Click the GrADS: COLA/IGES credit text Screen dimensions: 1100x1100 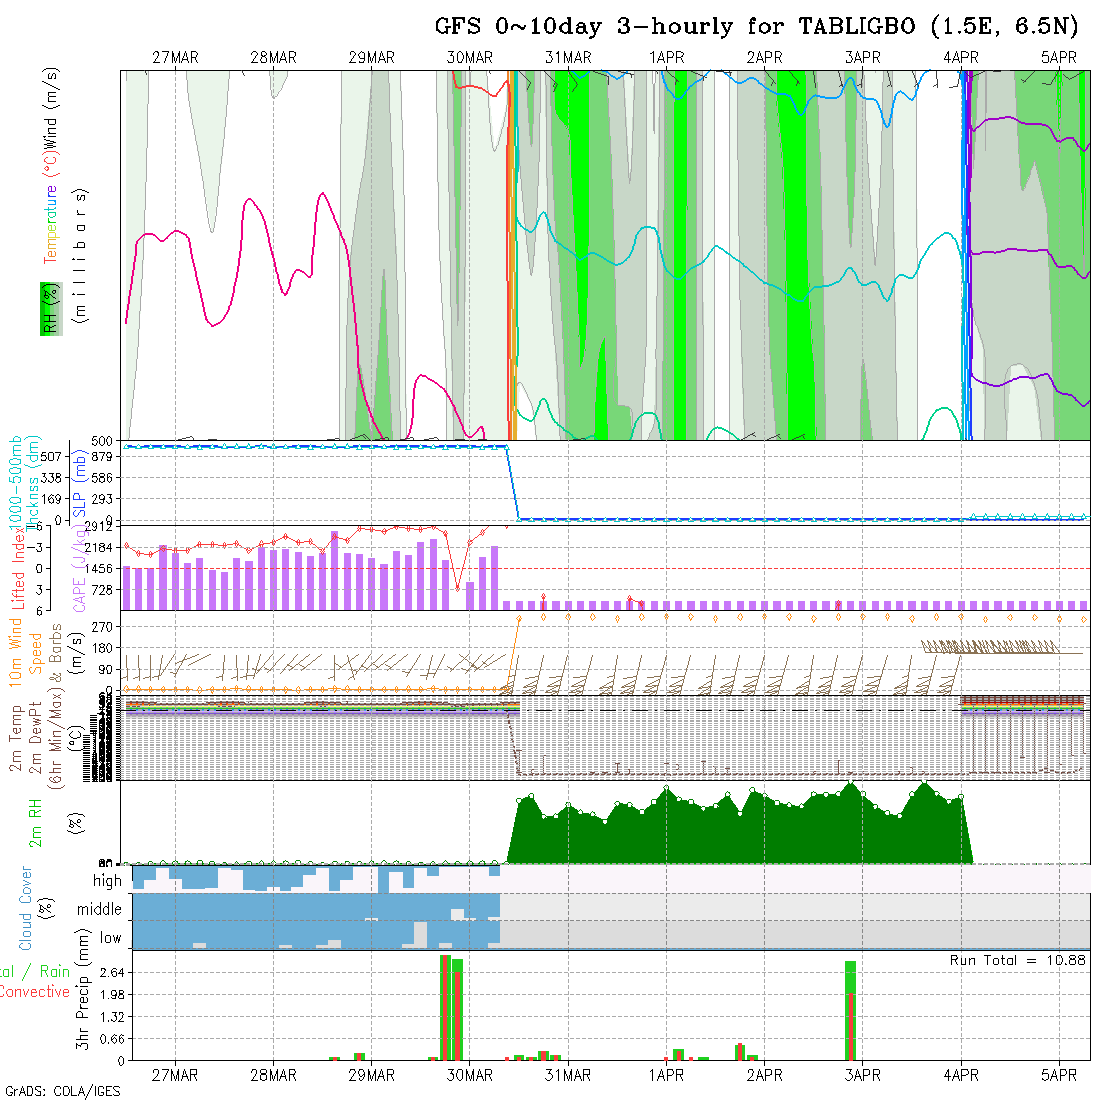pyautogui.click(x=62, y=1091)
